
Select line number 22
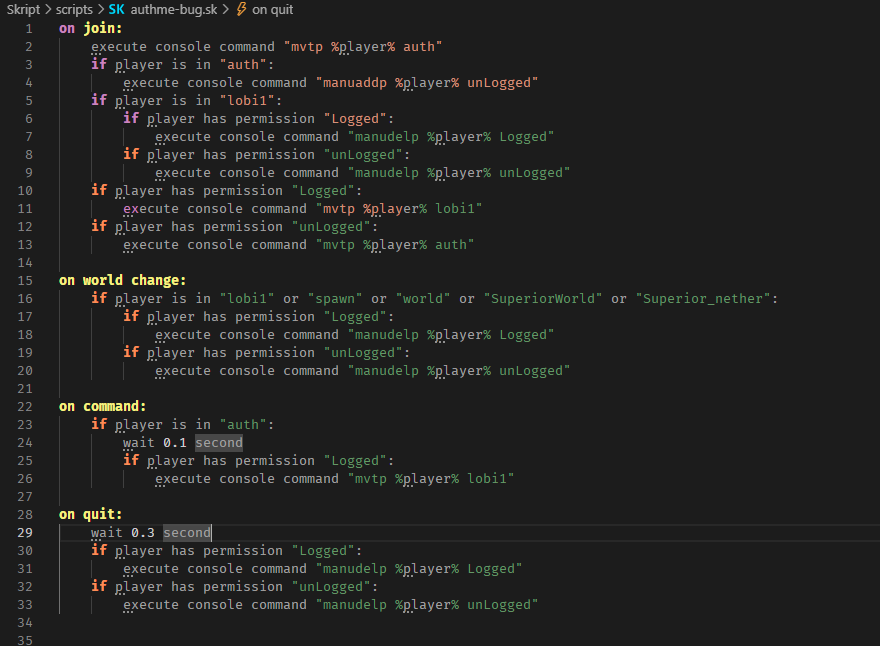pyautogui.click(x=25, y=407)
